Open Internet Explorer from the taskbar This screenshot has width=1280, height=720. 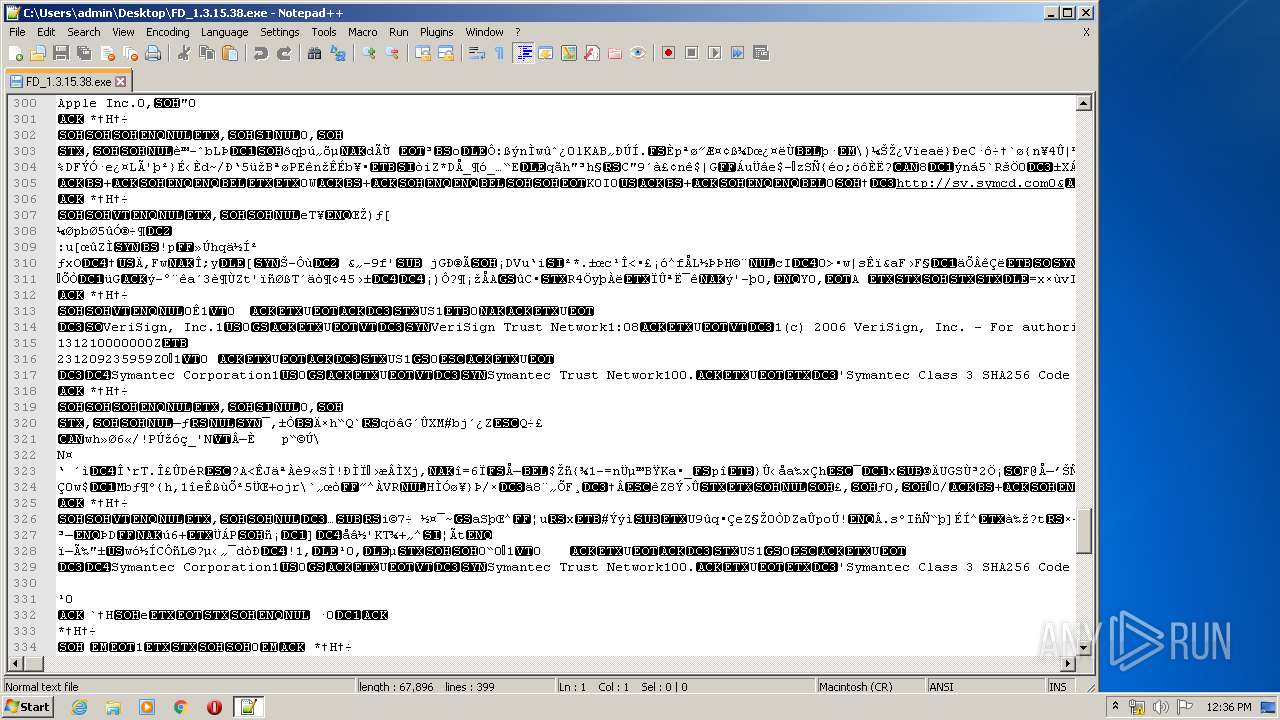pyautogui.click(x=79, y=707)
